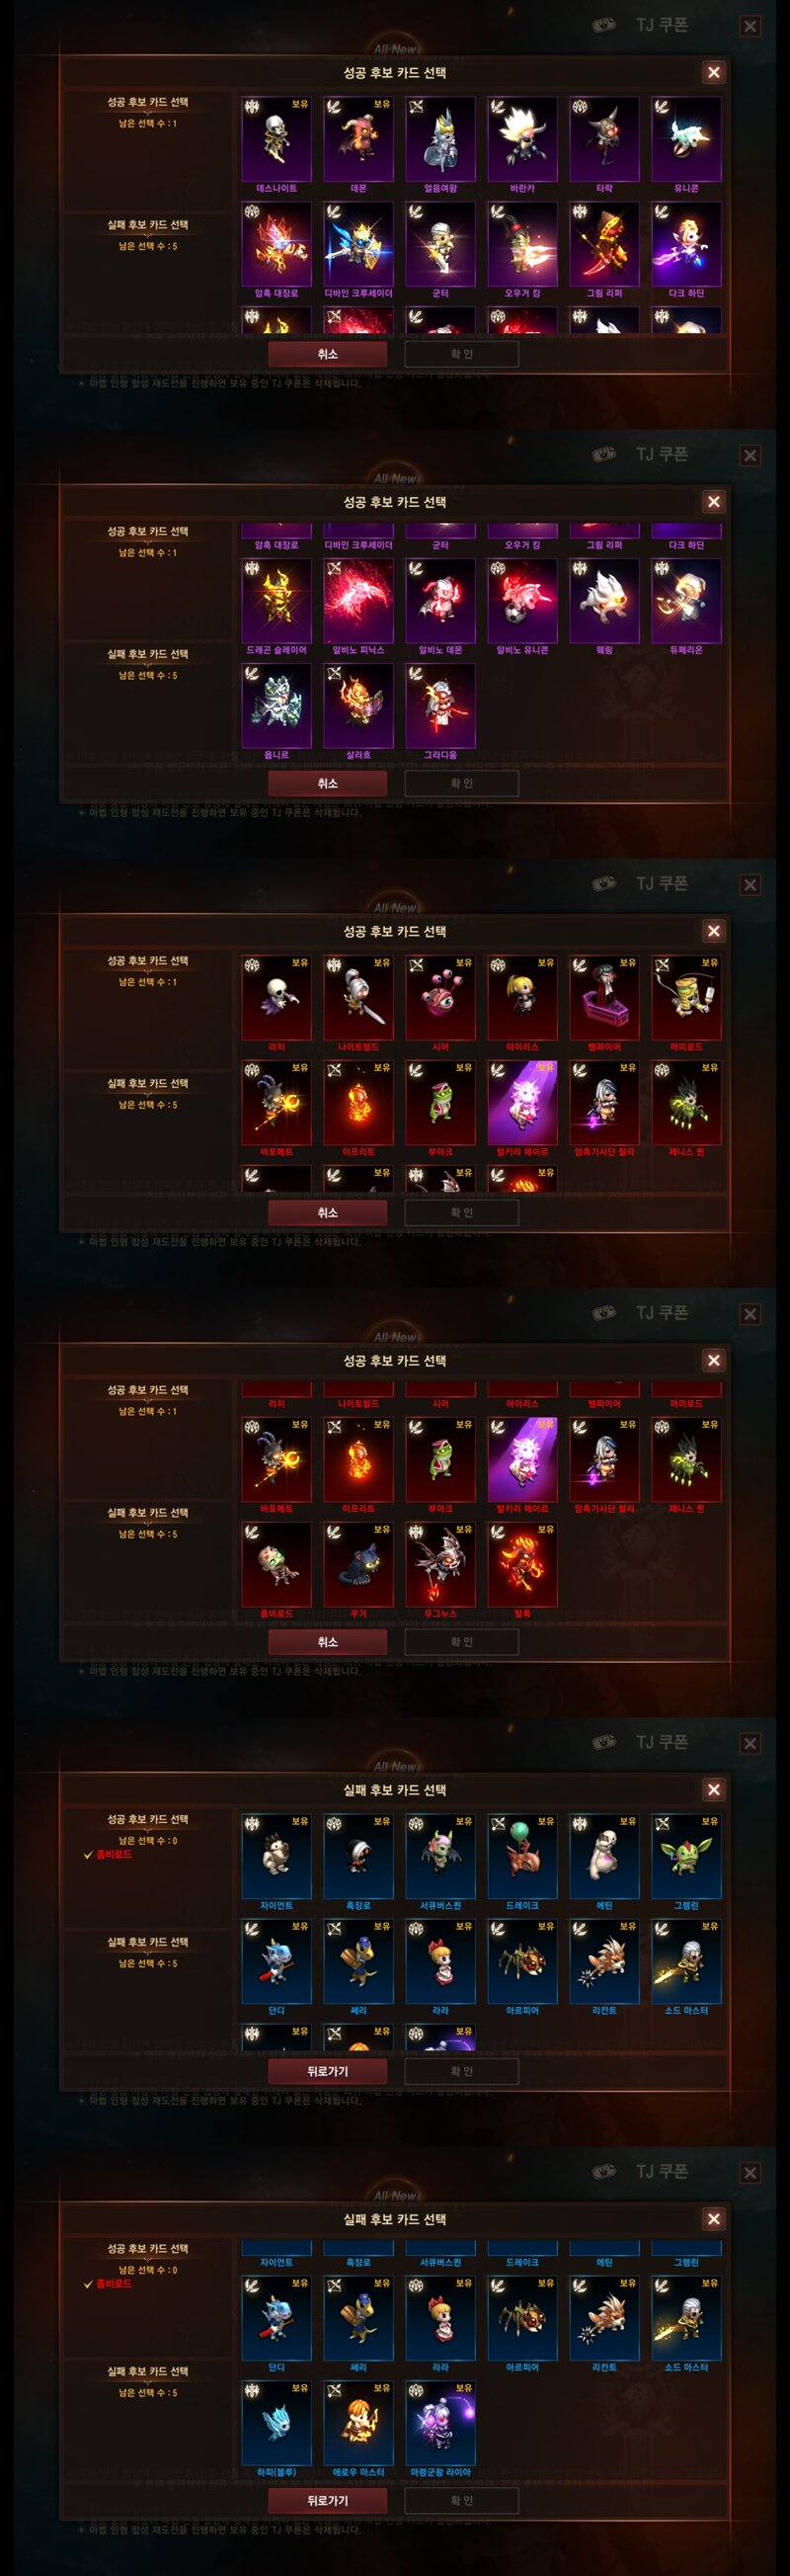The image size is (790, 2576).
Task: Select the 무그누스 card
Action: point(440,1565)
